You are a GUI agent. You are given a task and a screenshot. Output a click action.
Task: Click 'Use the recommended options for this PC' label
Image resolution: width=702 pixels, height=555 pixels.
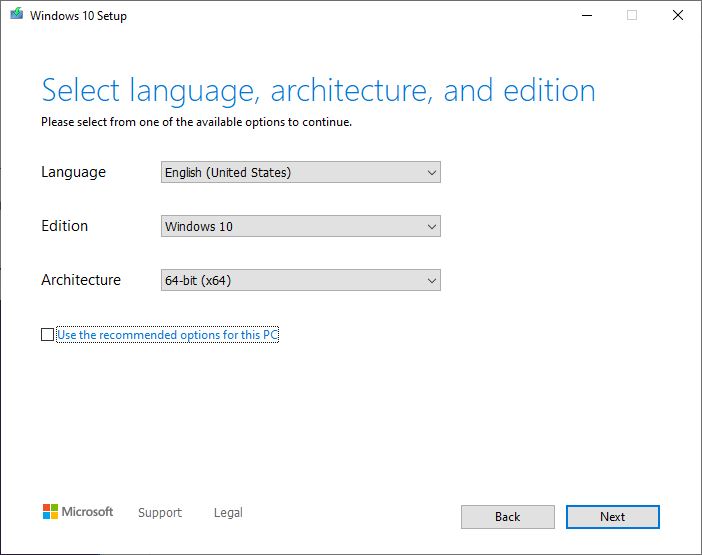click(167, 335)
